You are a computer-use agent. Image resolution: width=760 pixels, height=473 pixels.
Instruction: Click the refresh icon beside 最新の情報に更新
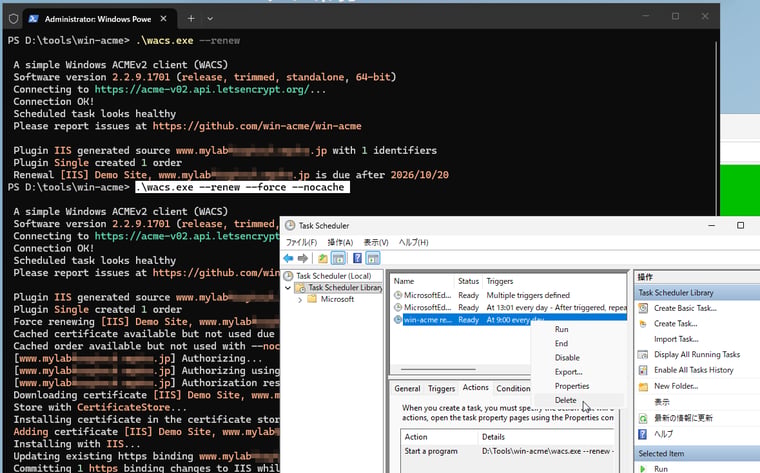[x=643, y=418]
